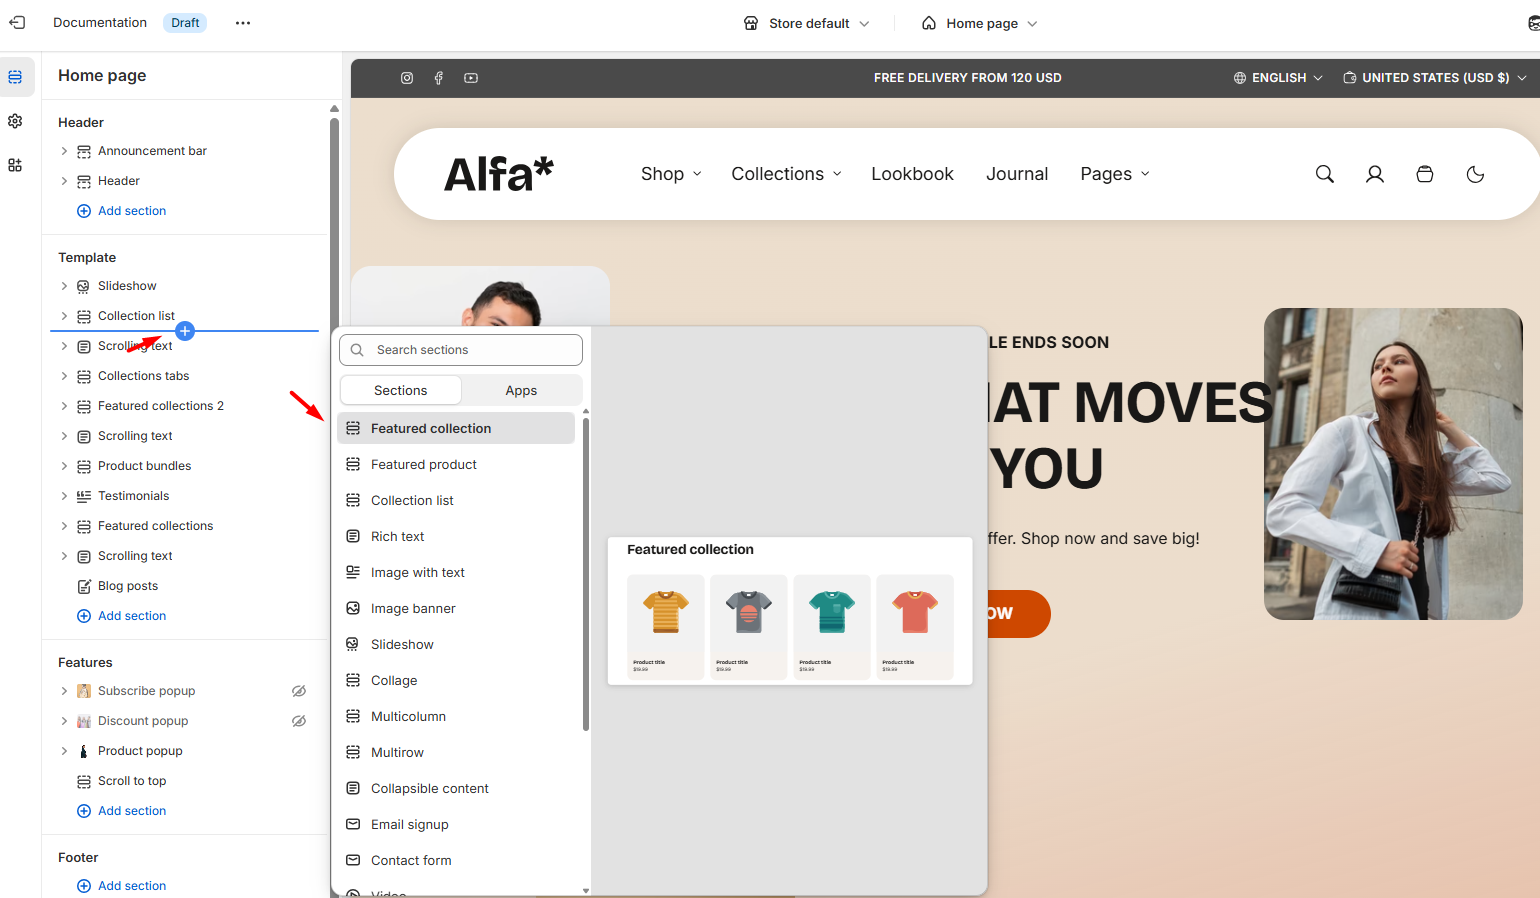Expand the Announcement bar section

click(x=64, y=151)
